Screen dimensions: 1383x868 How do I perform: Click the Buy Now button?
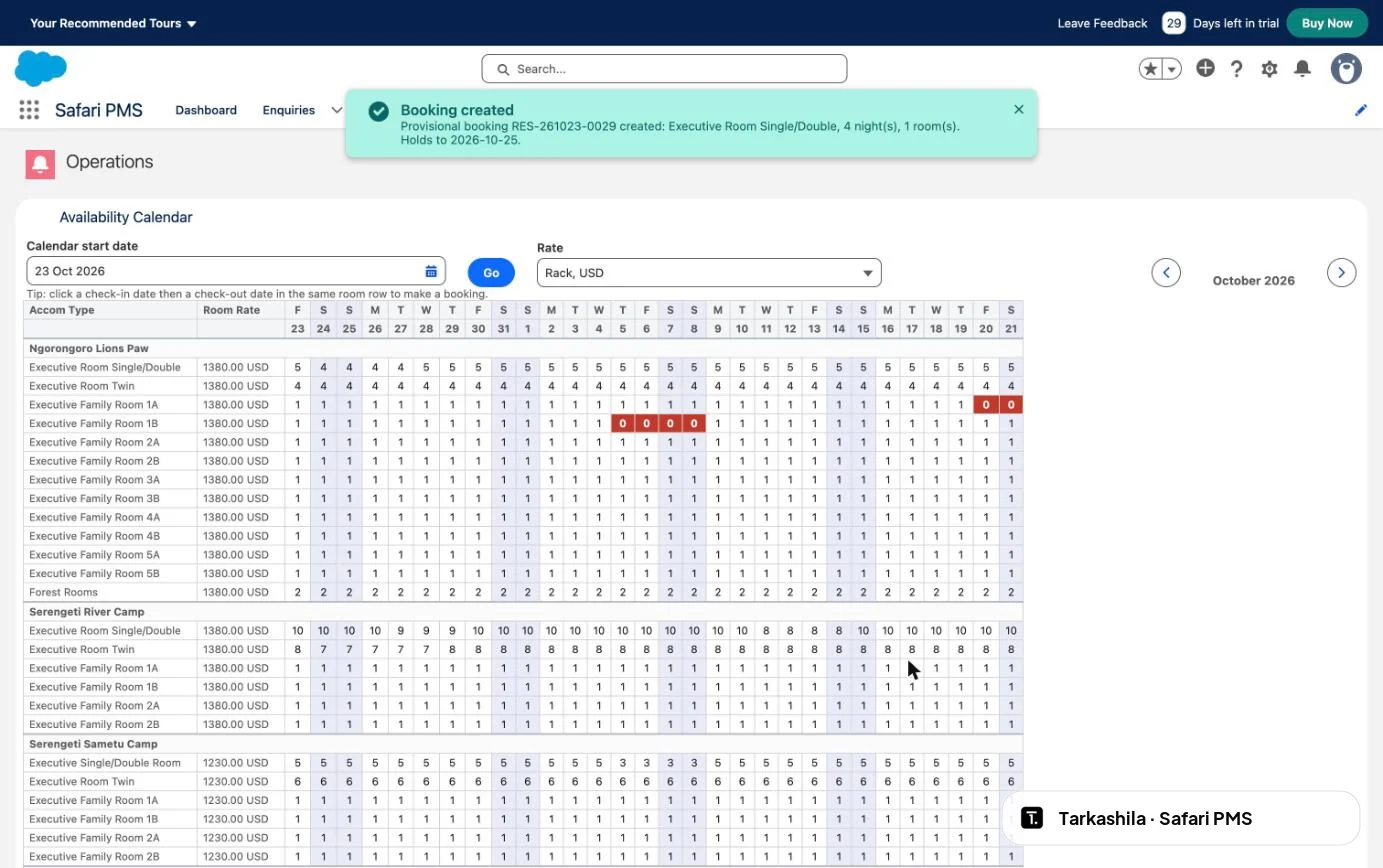1327,23
